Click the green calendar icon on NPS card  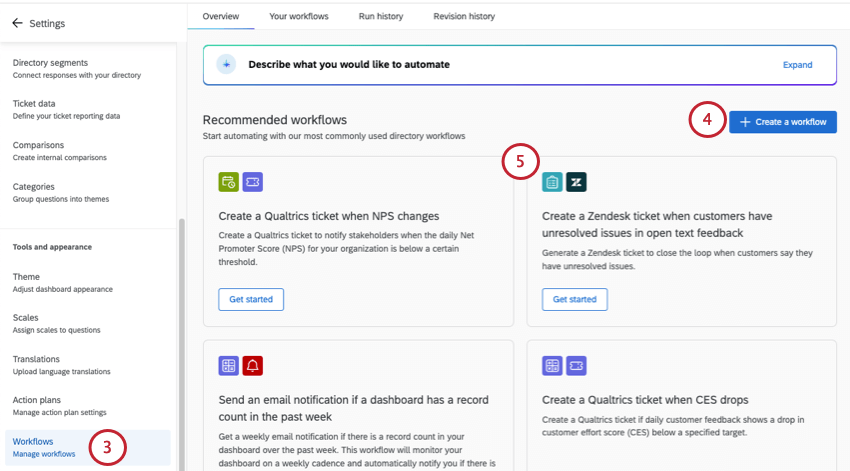(x=229, y=181)
